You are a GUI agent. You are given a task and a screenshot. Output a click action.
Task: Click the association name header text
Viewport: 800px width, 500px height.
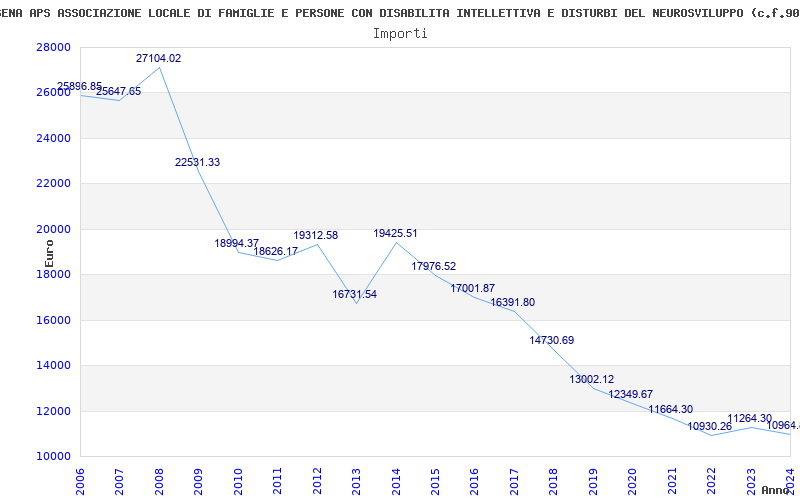pyautogui.click(x=400, y=13)
